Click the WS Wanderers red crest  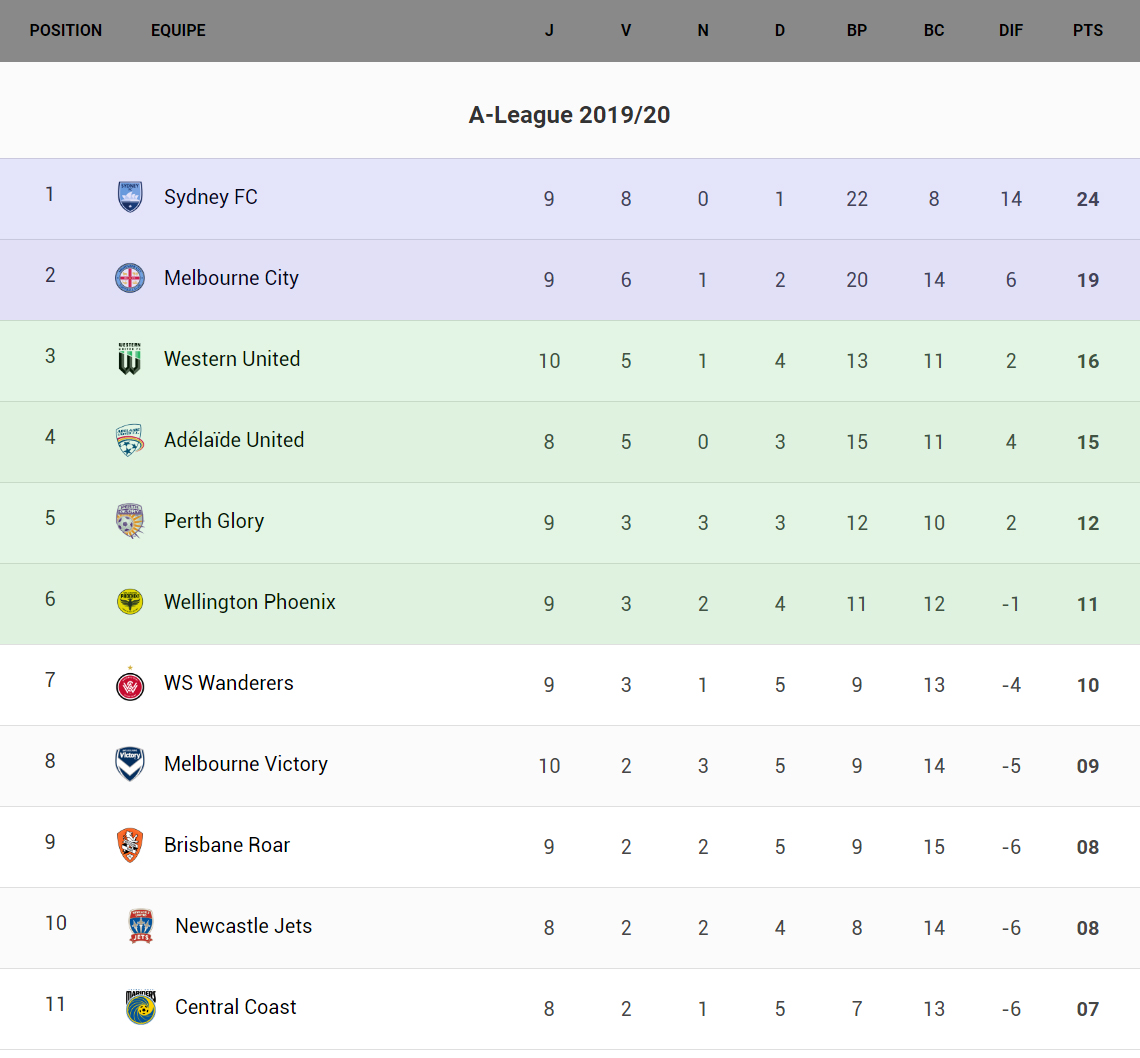tap(130, 684)
